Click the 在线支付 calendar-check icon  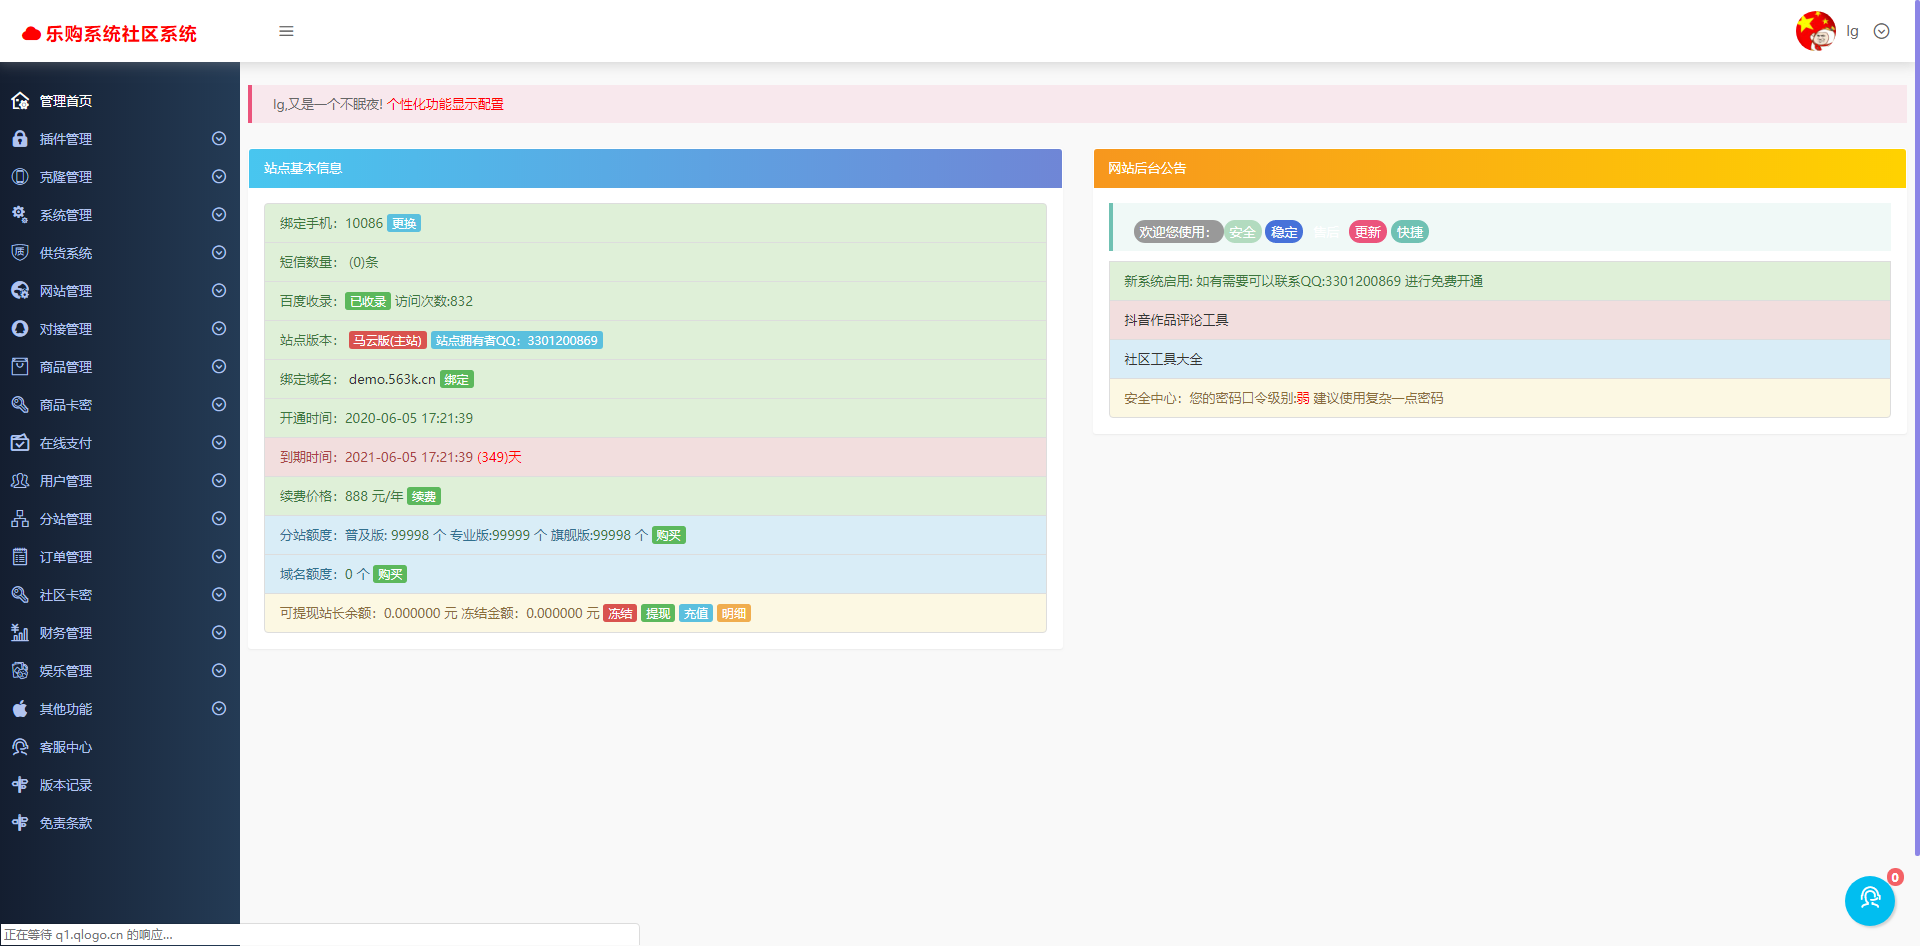[x=20, y=443]
